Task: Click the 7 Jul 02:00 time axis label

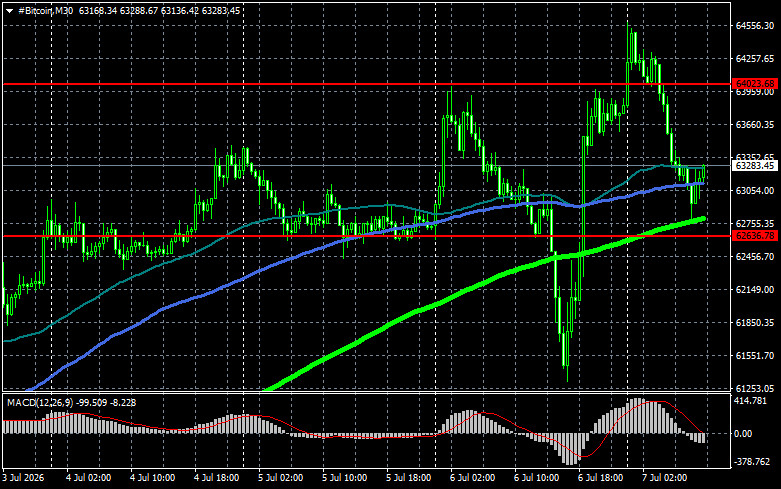Action: tap(665, 478)
